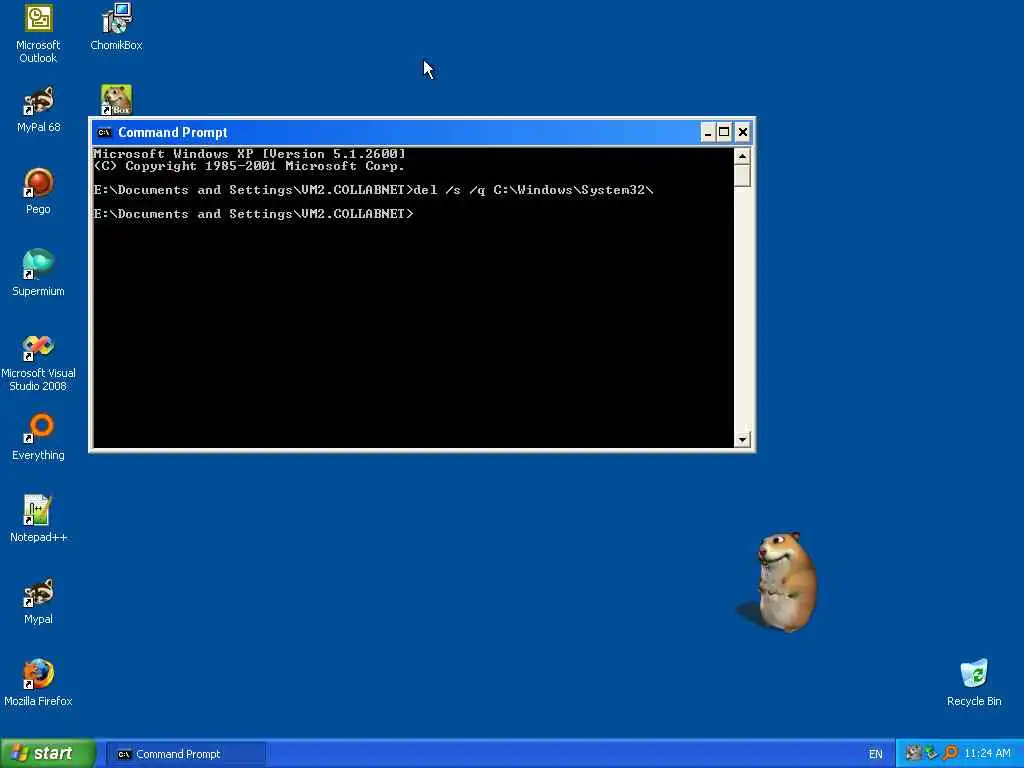Close the Command Prompt window
This screenshot has width=1024, height=768.
743,133
